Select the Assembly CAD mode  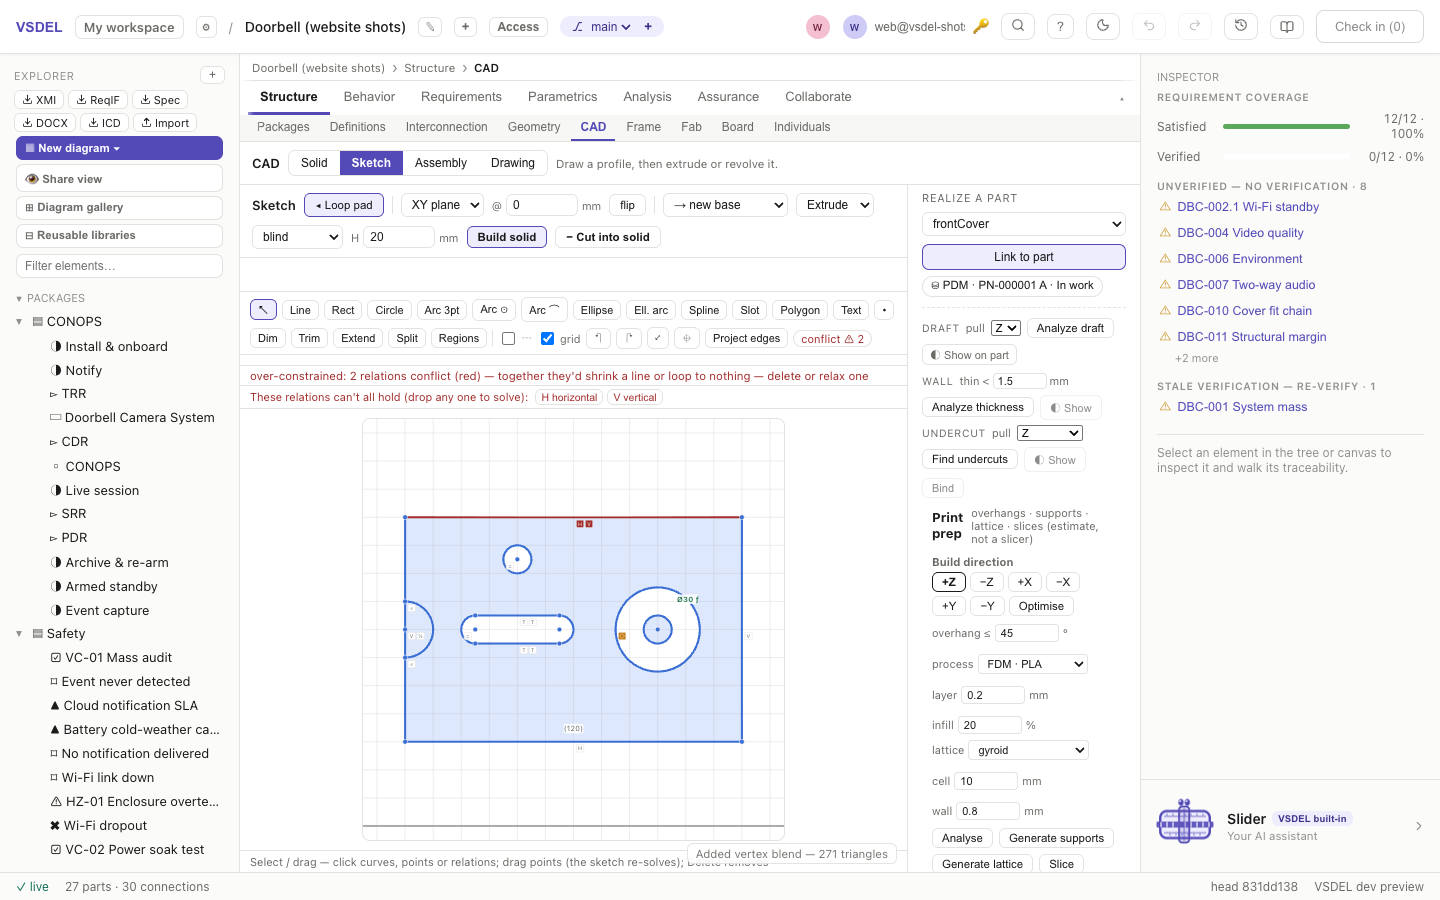coord(441,163)
